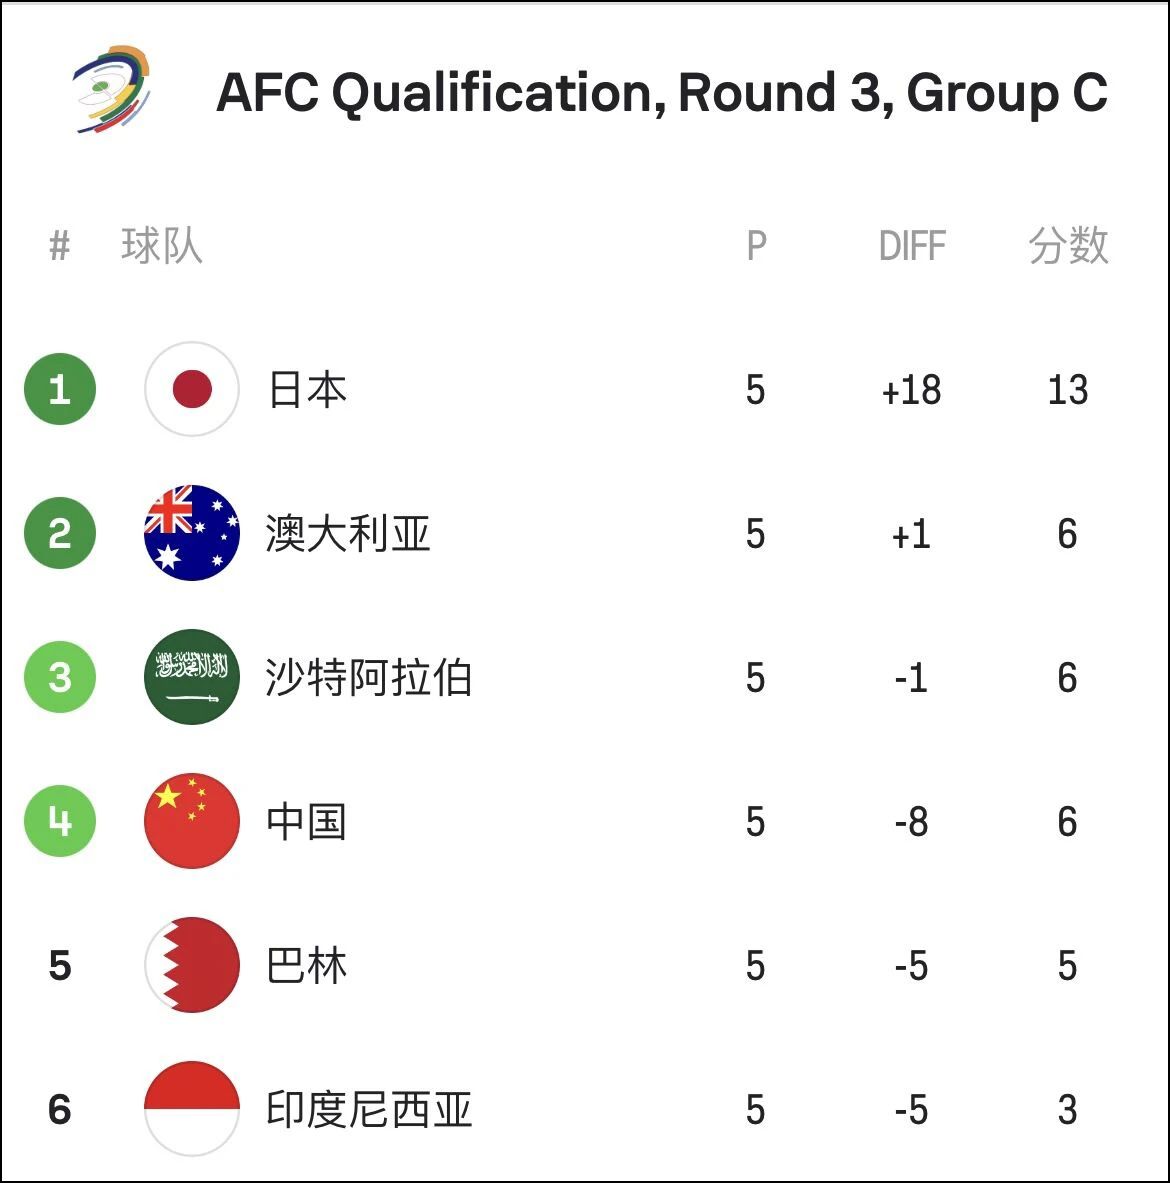Open the 印度尼西亚 team name
Screen dimensions: 1170x1183
tap(369, 1110)
